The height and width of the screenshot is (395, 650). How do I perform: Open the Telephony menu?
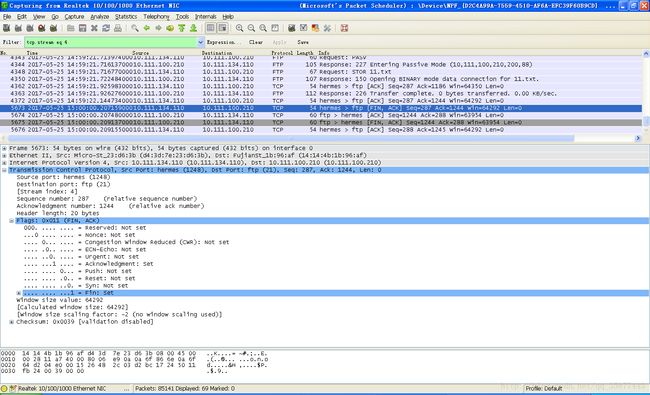156,17
